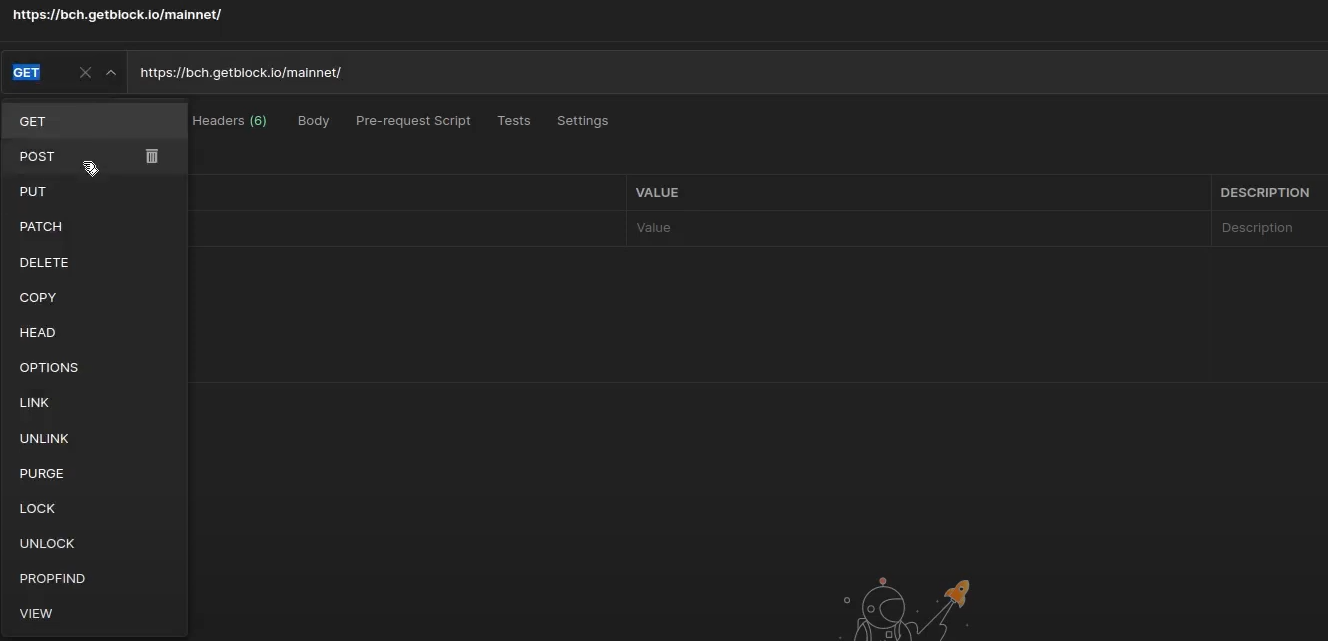
Task: Select PUT method option
Action: [x=95, y=191]
